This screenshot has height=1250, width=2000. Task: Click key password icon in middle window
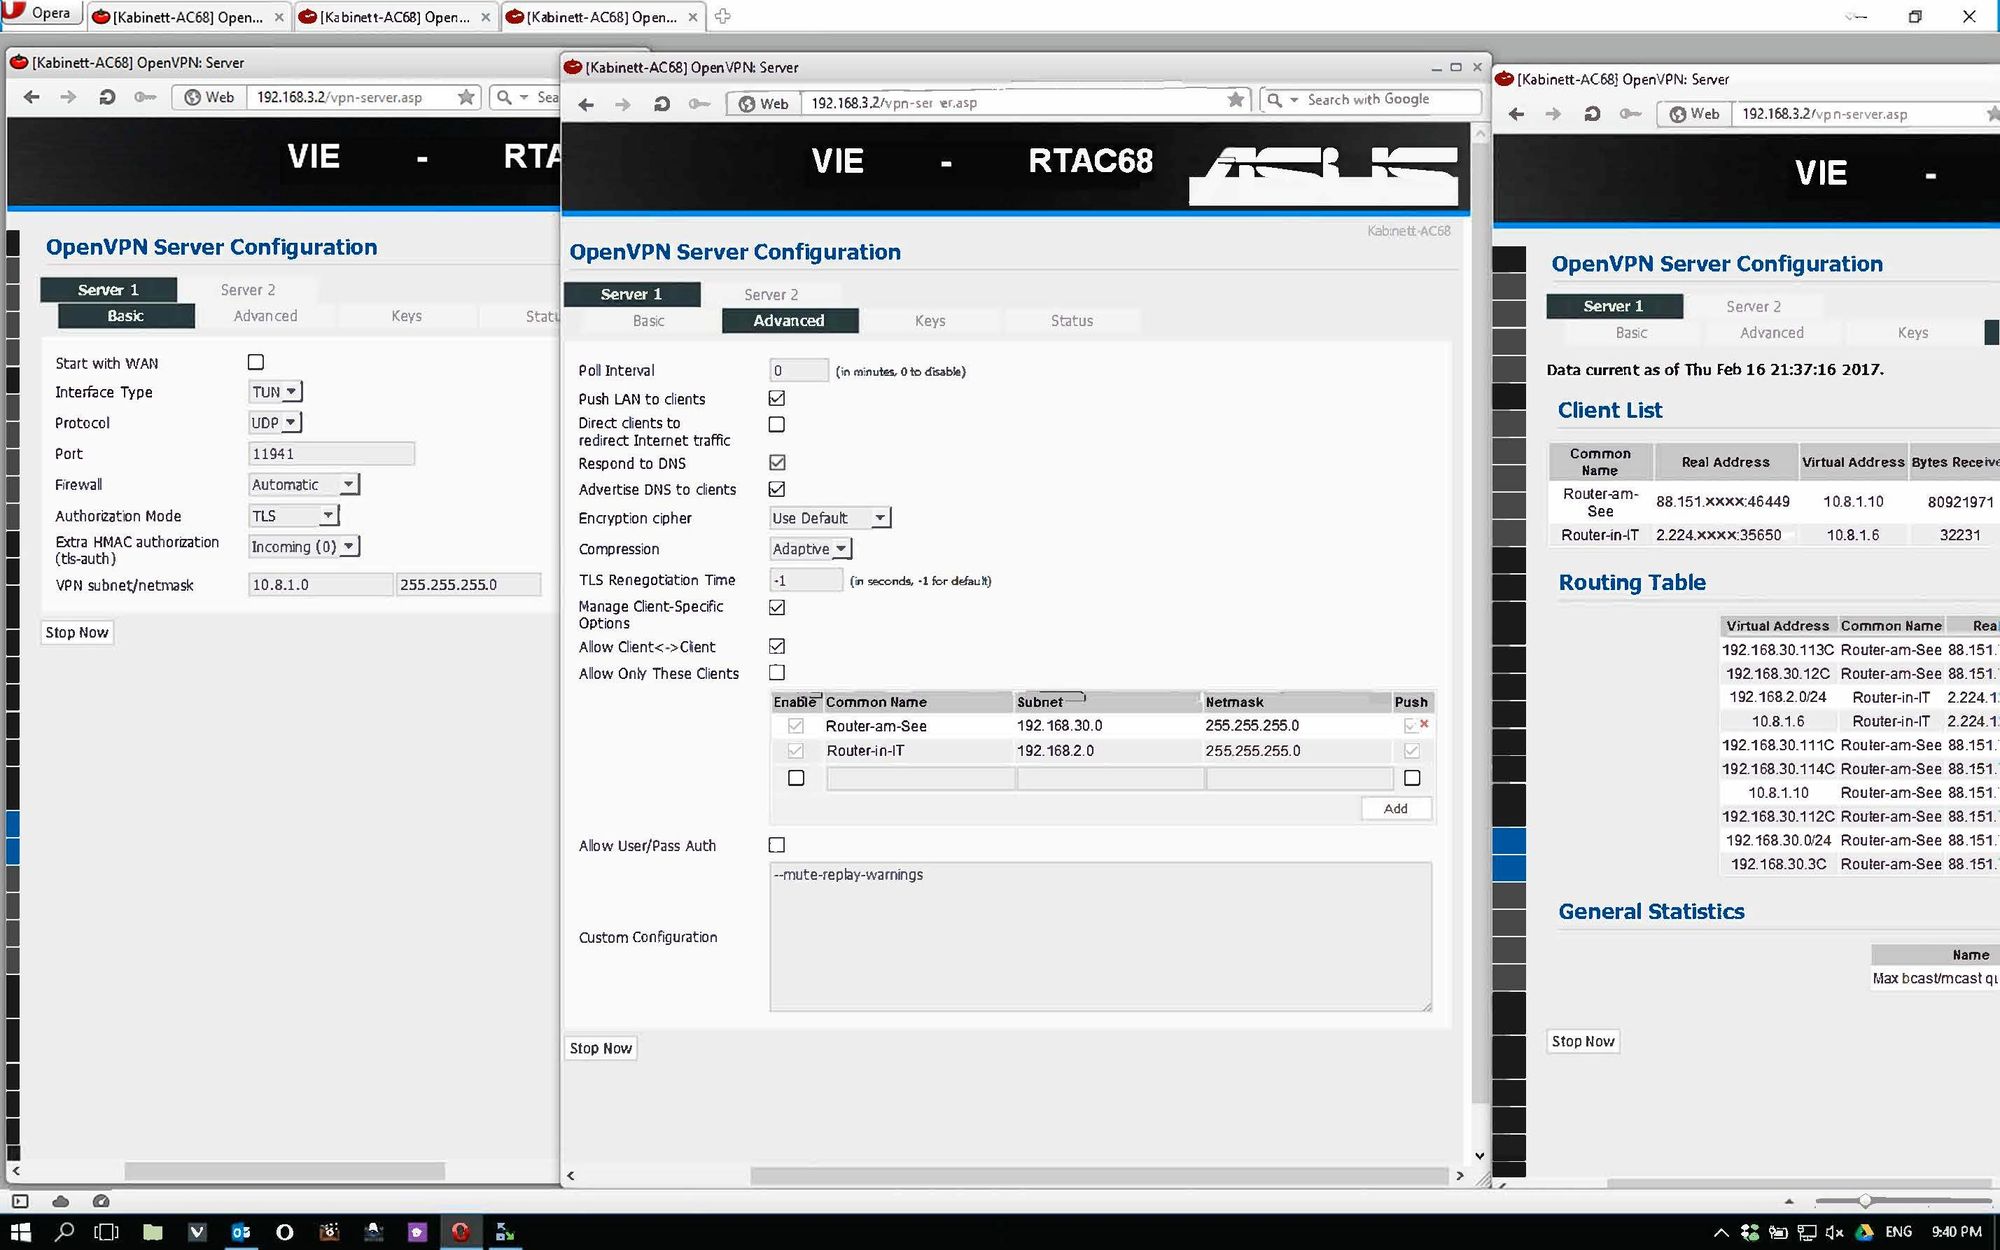click(x=699, y=104)
